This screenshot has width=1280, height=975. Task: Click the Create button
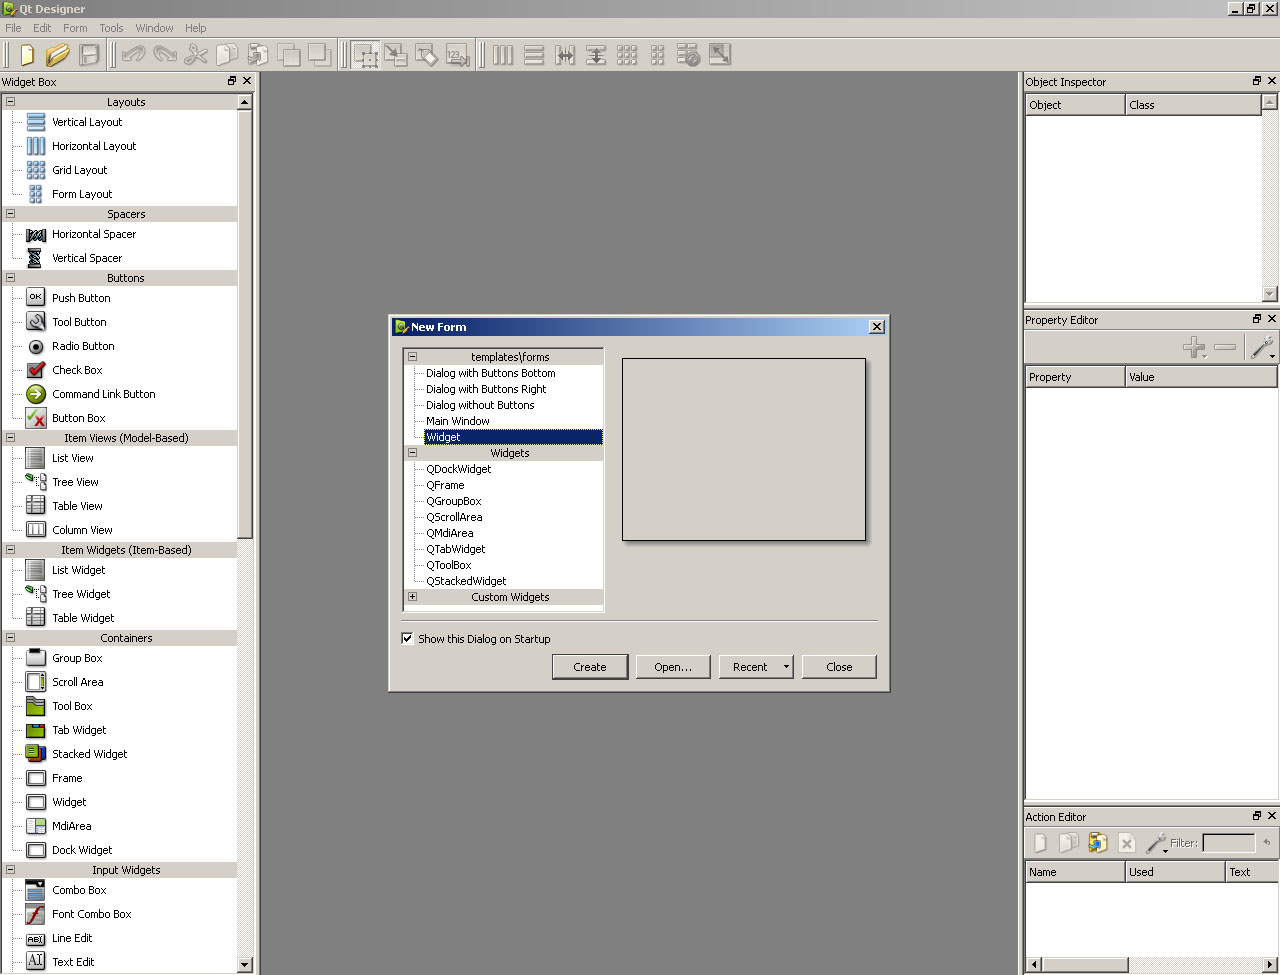(x=590, y=667)
